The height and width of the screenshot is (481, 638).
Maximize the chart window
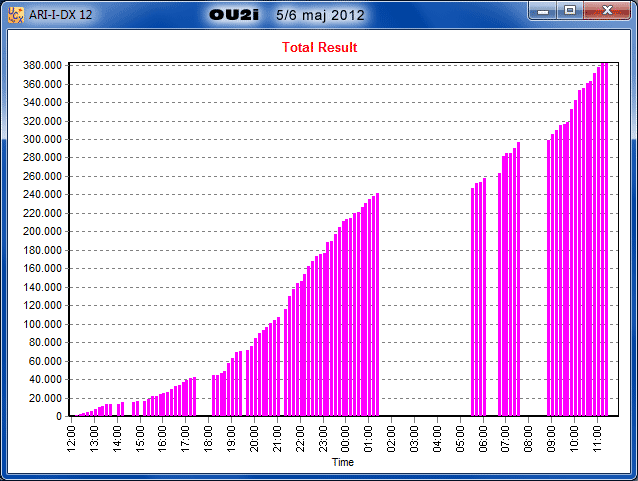click(570, 11)
